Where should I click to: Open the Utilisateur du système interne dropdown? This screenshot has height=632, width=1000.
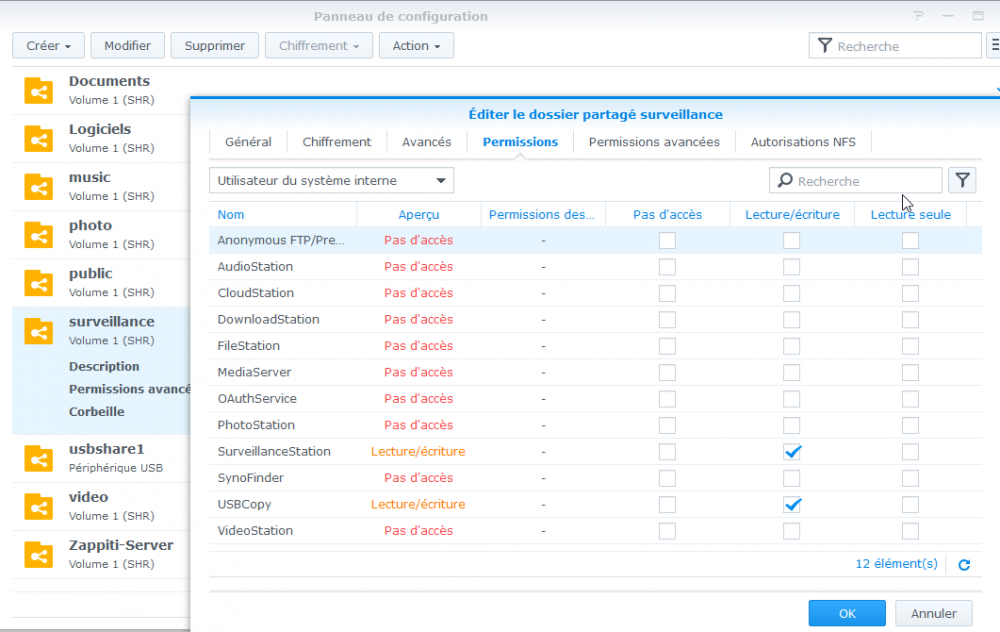click(331, 181)
